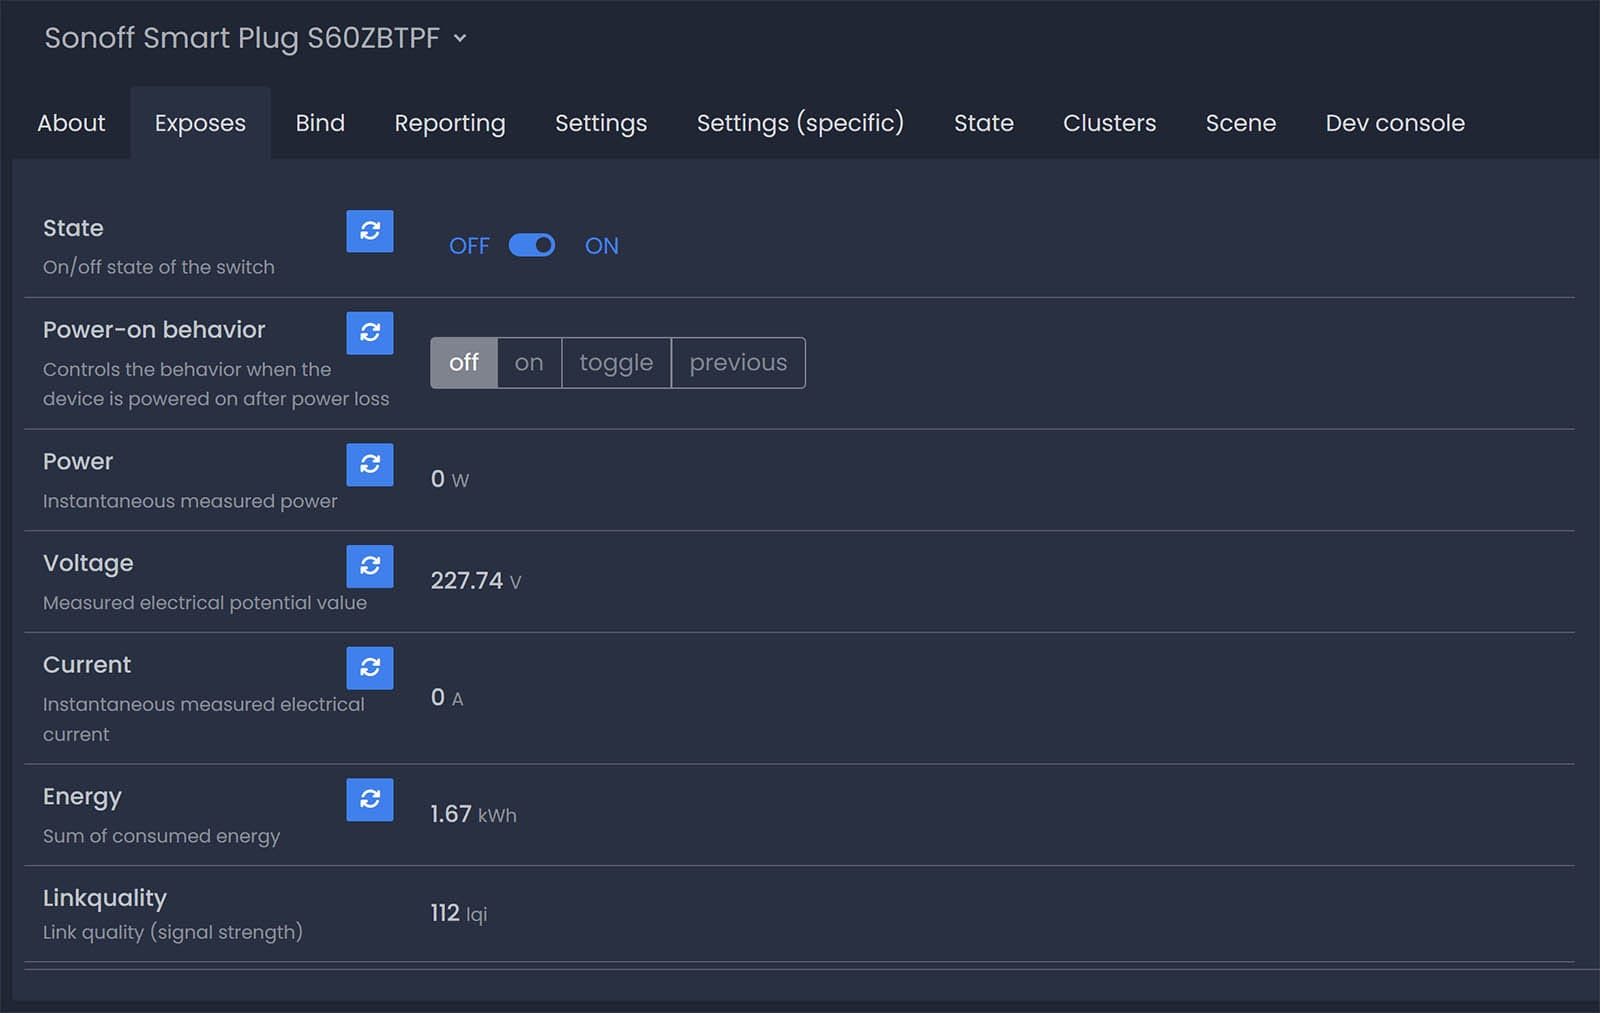Refresh the Energy reading
Image resolution: width=1600 pixels, height=1013 pixels.
click(369, 800)
